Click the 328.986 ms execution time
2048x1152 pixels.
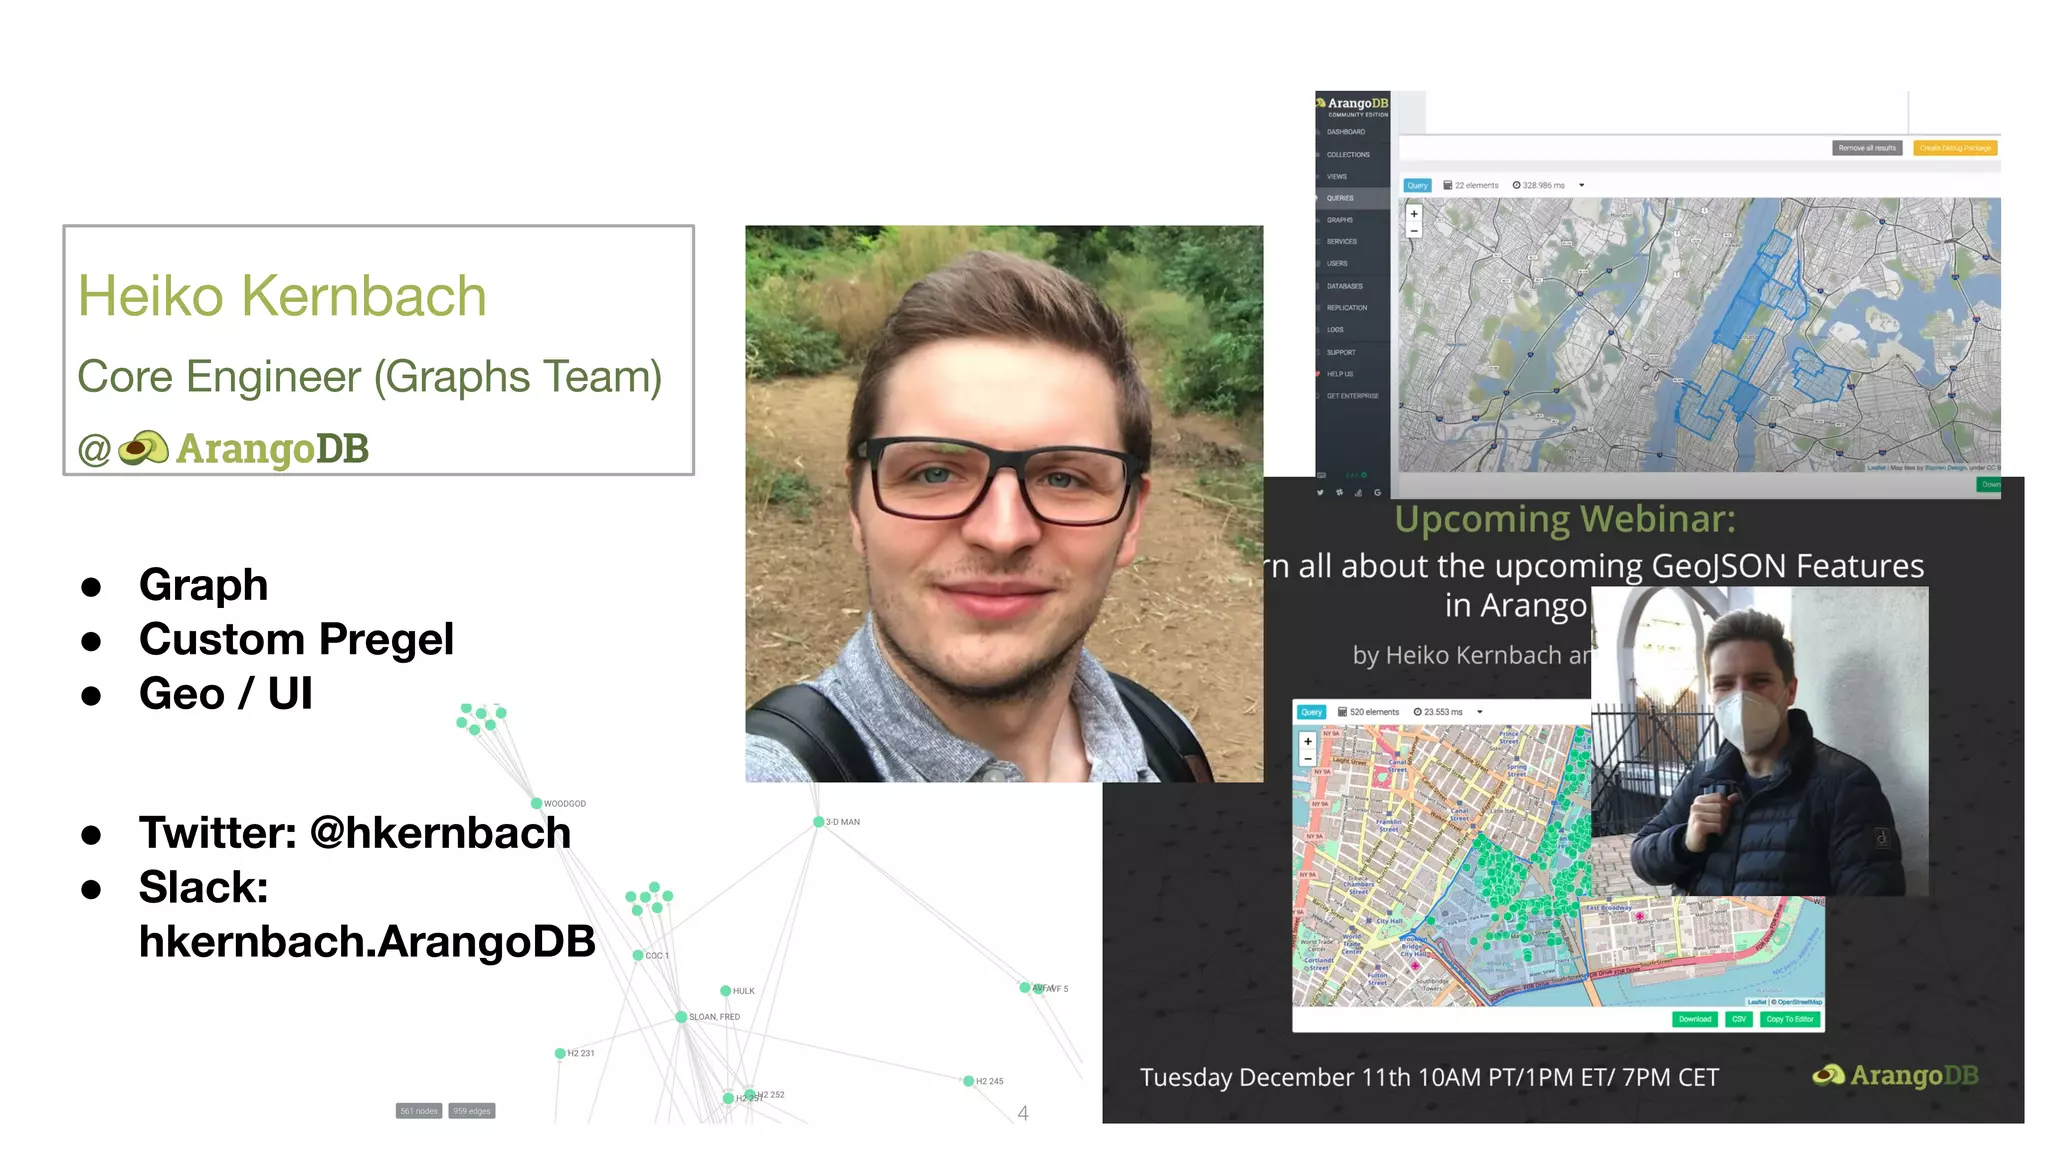click(x=1539, y=185)
